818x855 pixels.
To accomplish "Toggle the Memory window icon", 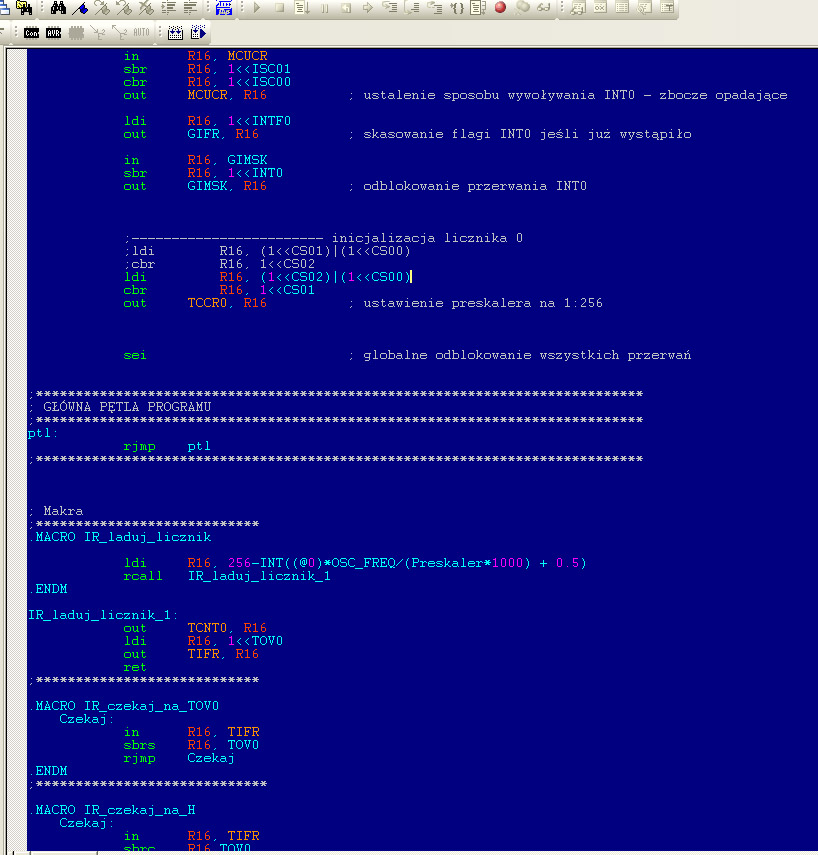I will coord(622,8).
